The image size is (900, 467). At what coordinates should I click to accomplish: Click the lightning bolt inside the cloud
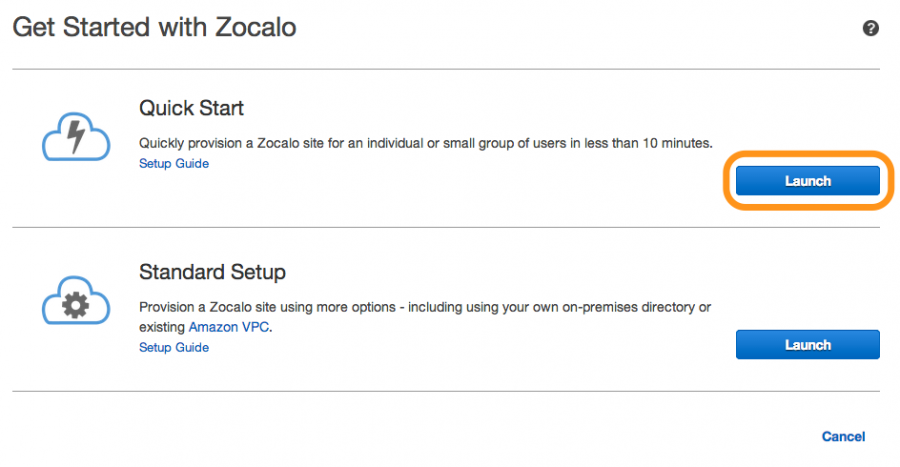tap(76, 135)
